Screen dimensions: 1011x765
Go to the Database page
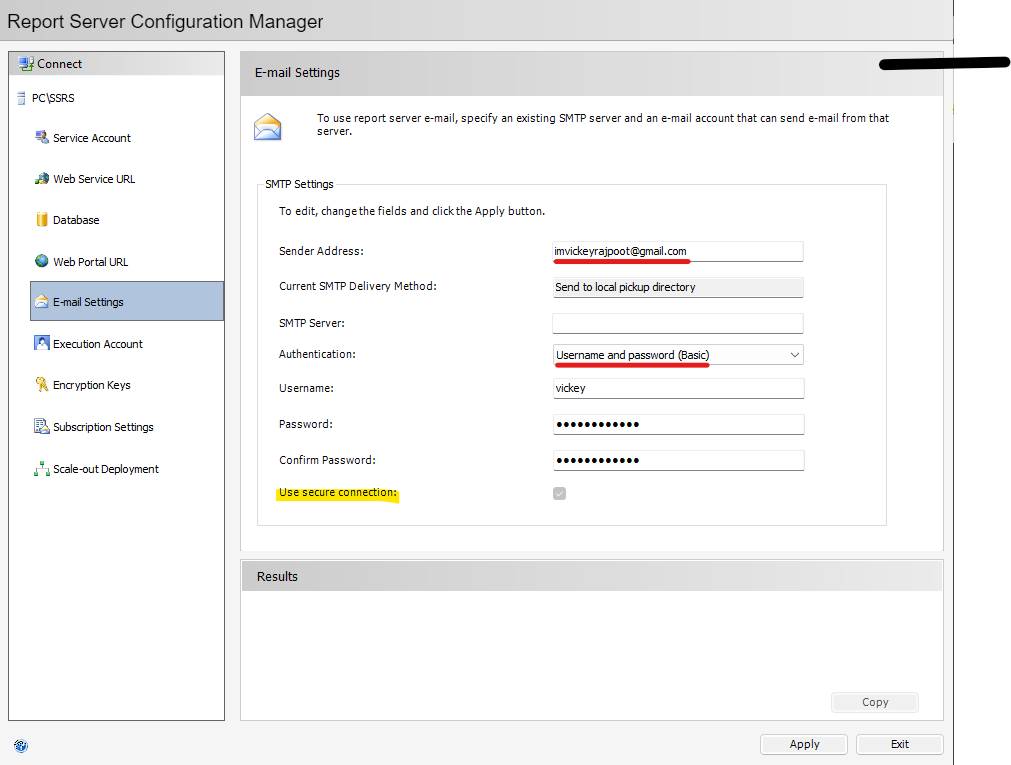click(x=76, y=220)
